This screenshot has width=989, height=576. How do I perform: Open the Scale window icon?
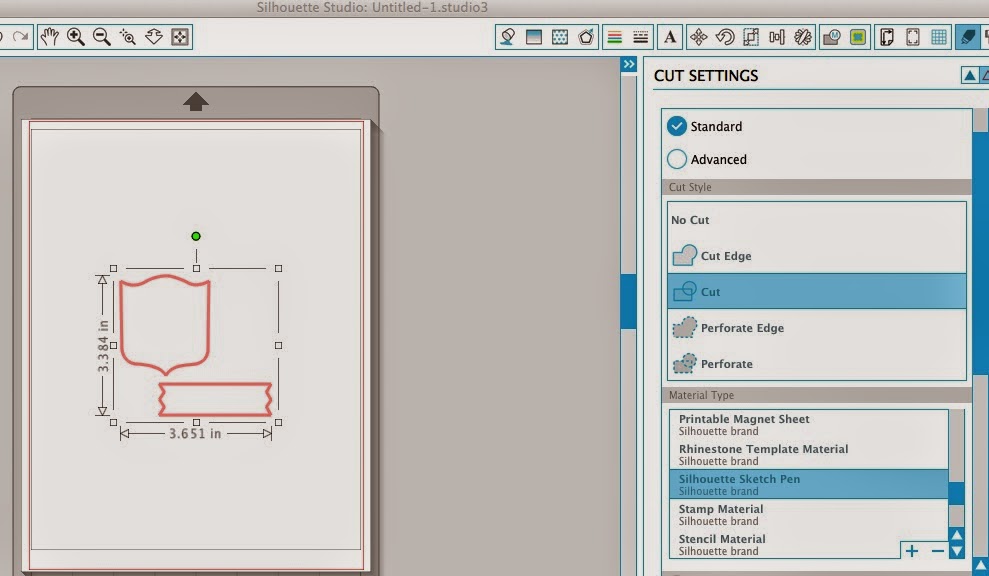coord(751,37)
